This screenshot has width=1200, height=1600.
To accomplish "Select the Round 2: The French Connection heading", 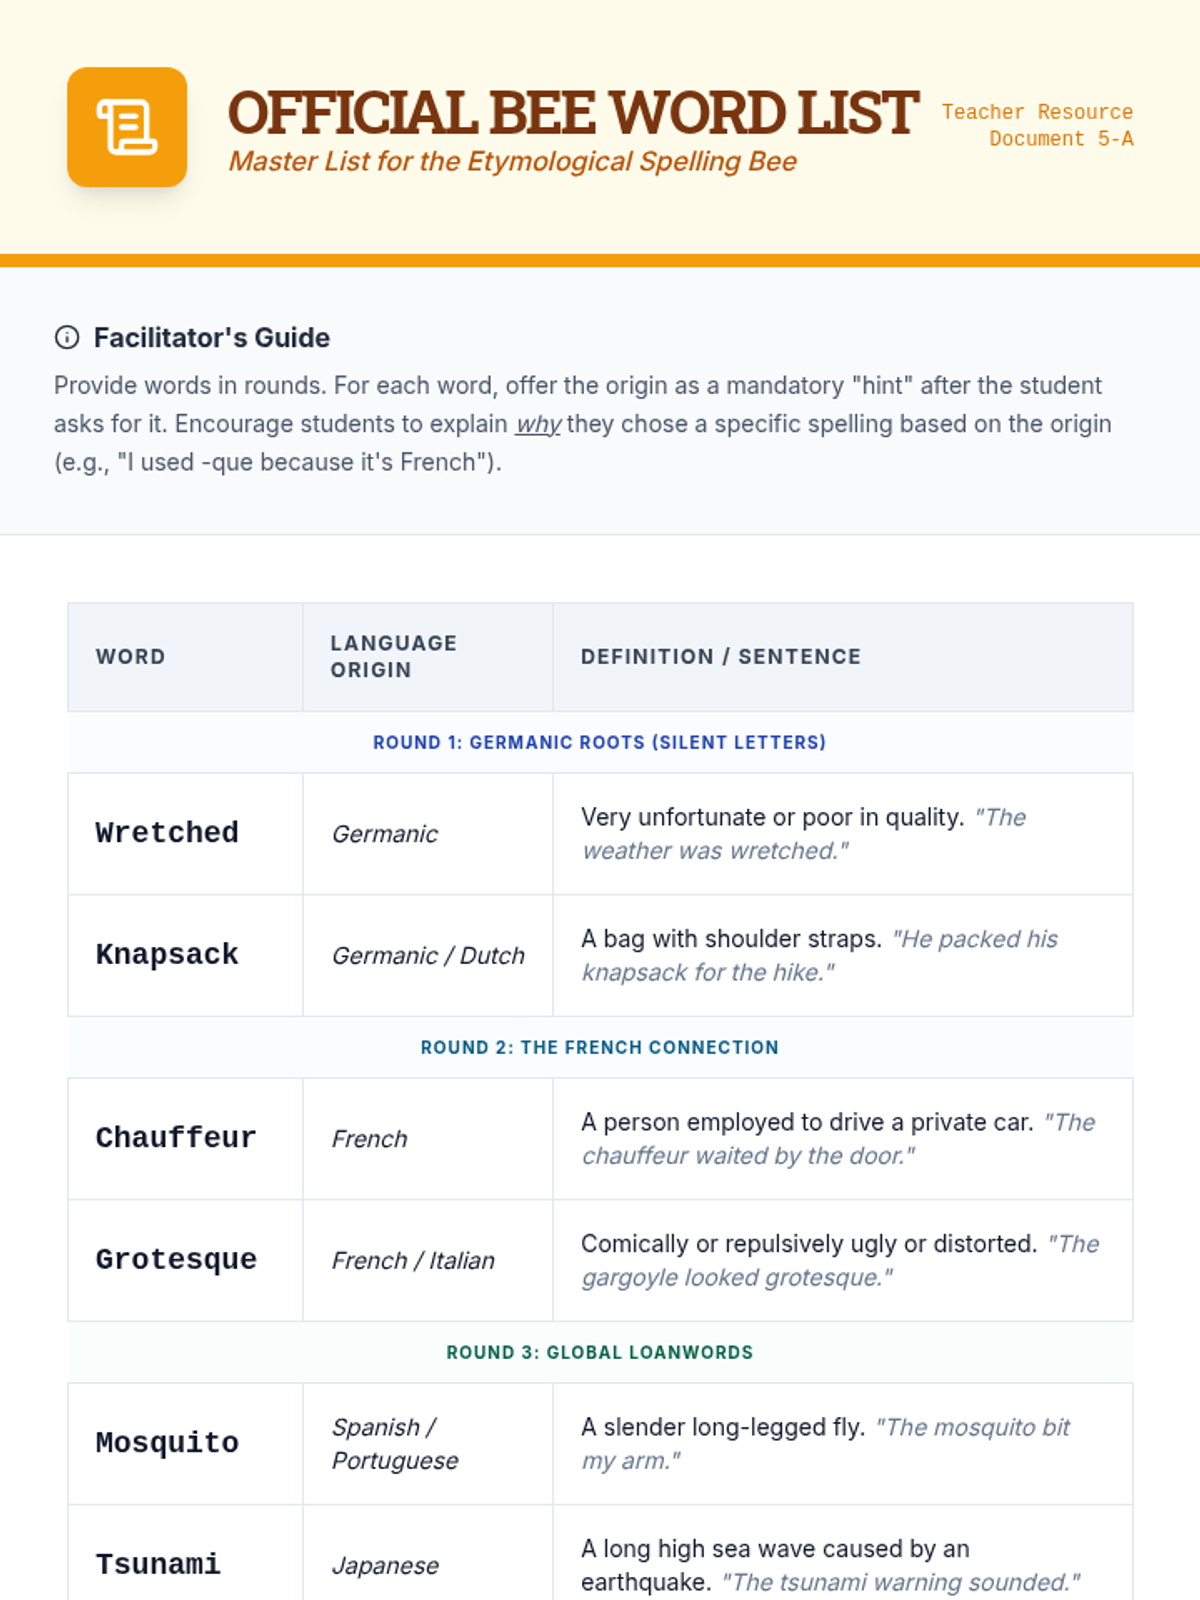I will (x=599, y=1047).
